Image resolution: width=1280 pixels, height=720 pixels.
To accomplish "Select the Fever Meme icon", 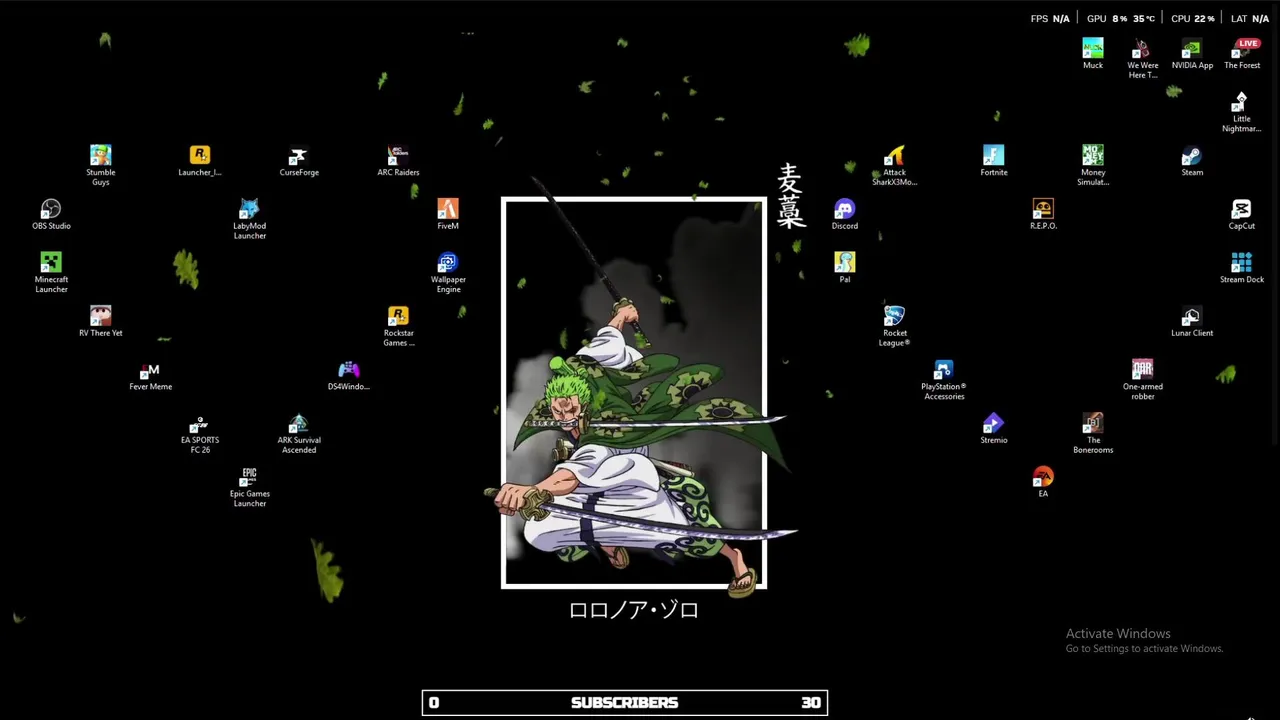I will [x=150, y=375].
